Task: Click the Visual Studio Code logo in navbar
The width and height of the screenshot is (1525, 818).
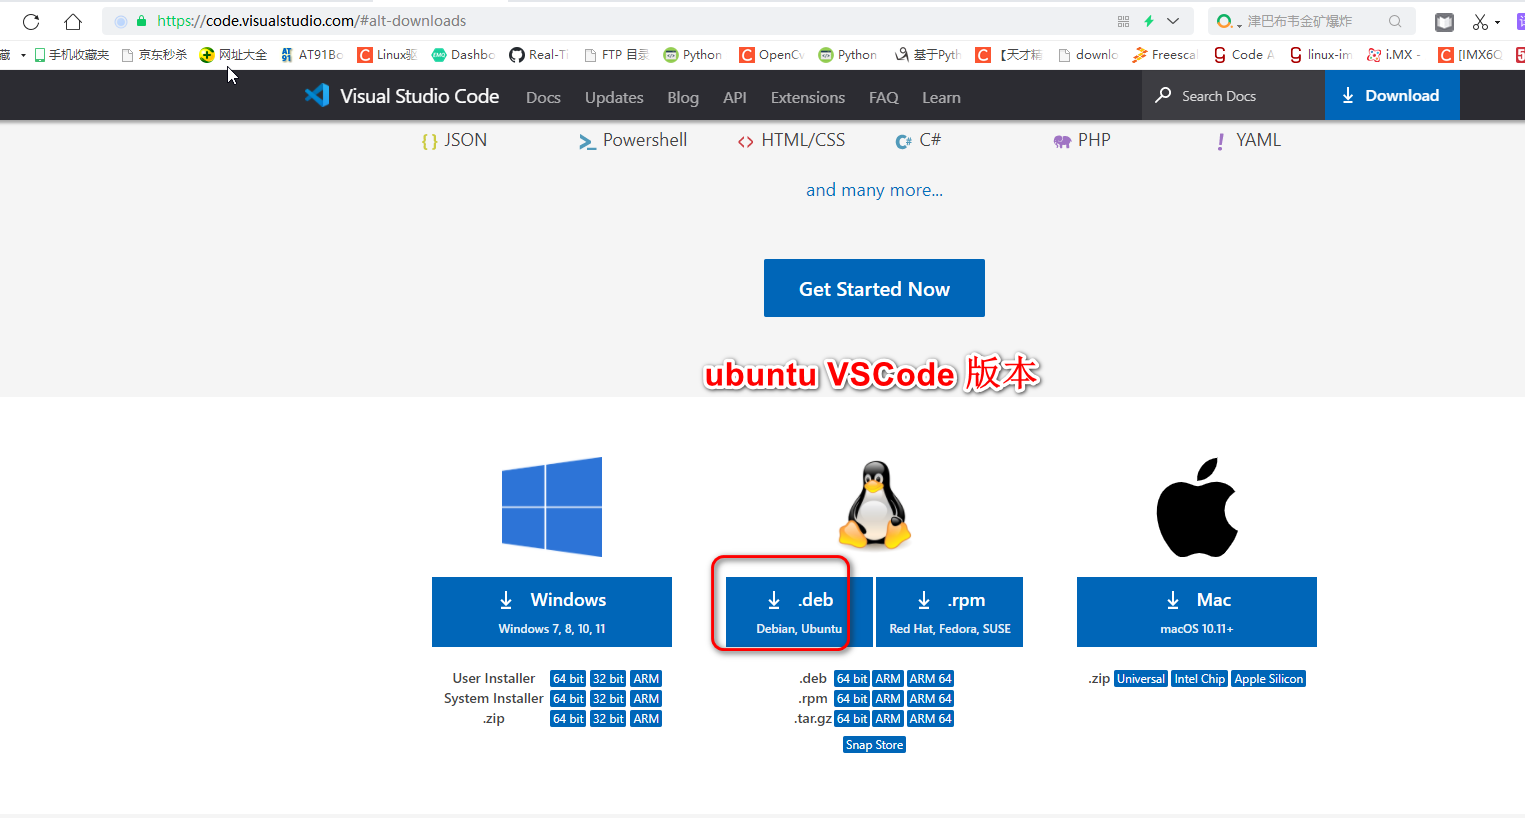Action: point(317,95)
